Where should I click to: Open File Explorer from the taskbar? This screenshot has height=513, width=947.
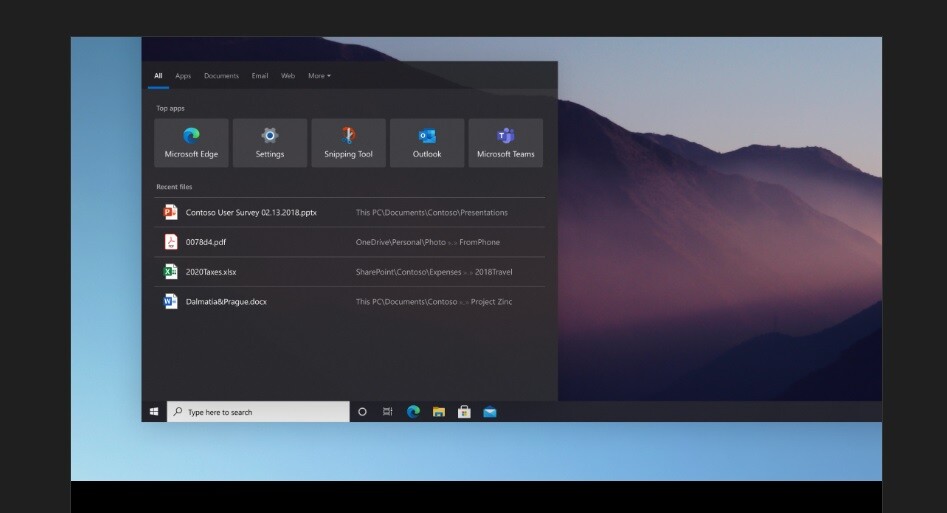[438, 412]
